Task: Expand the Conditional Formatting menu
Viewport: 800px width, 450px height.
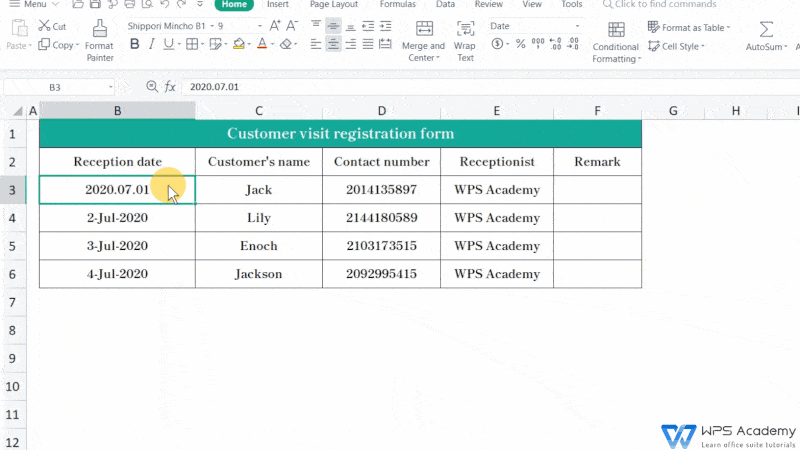Action: click(x=639, y=59)
